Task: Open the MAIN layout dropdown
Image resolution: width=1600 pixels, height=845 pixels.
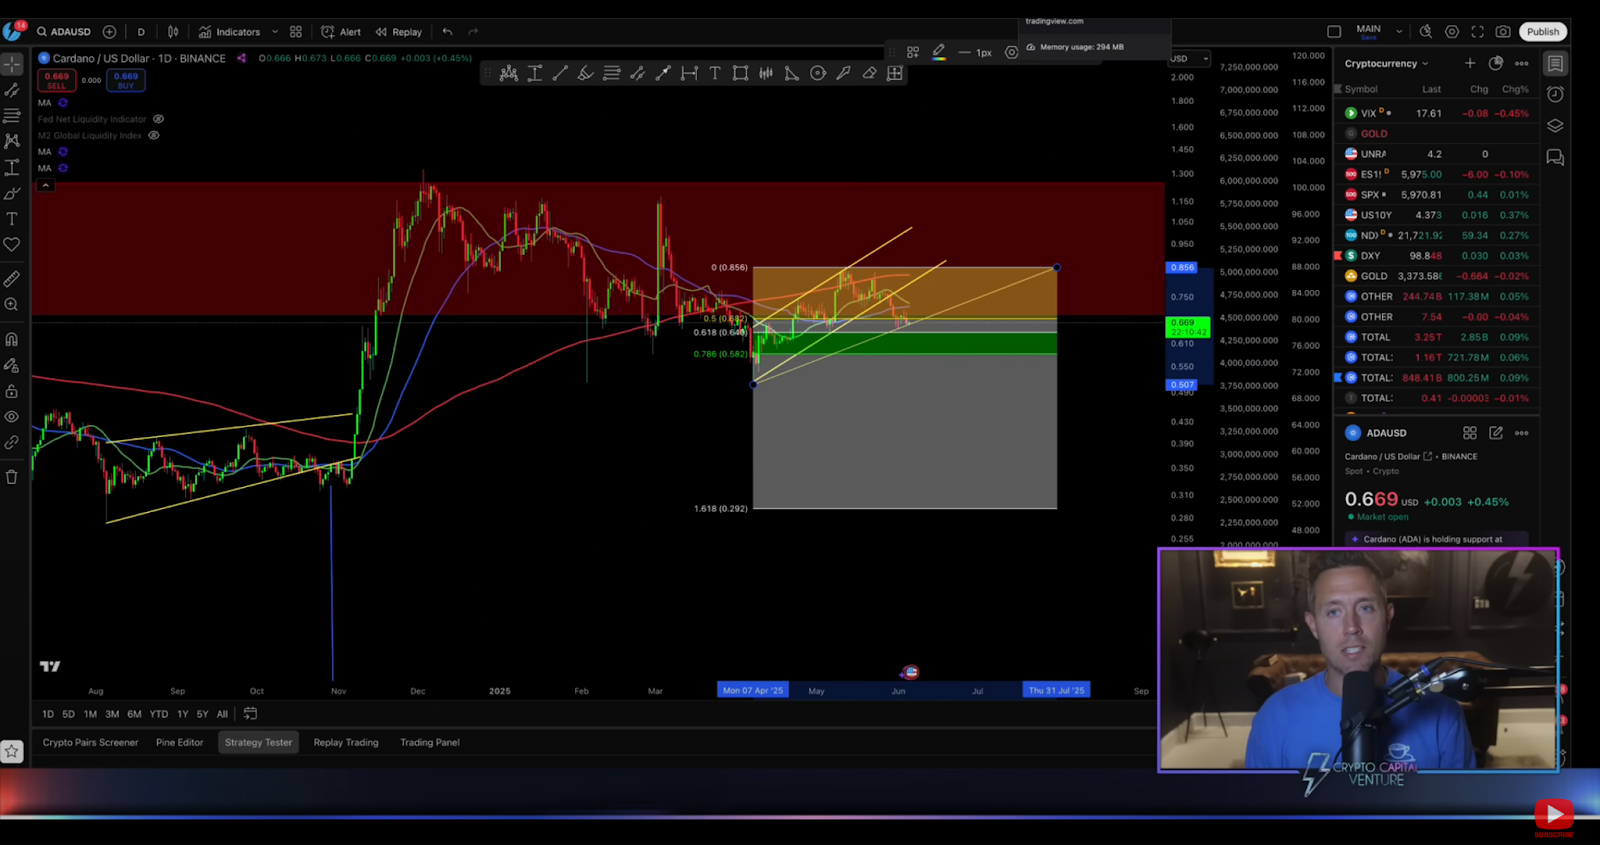Action: 1399,32
